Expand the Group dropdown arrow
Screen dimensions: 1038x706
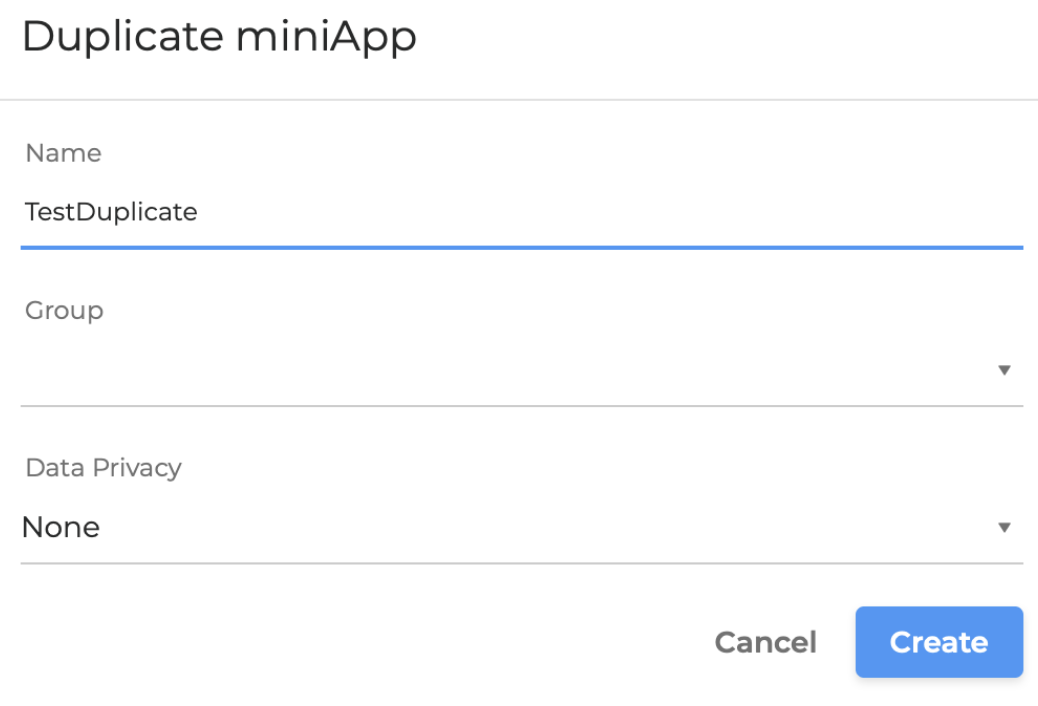(x=1005, y=370)
